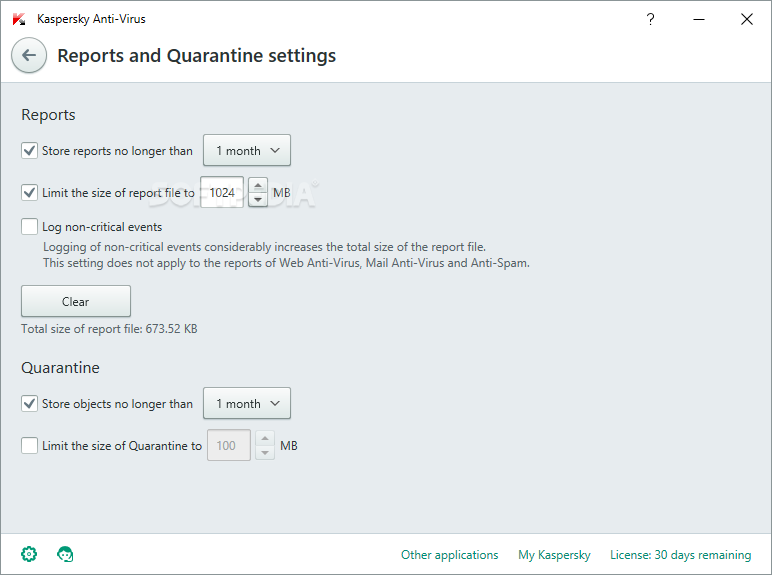The image size is (772, 575).
Task: Click the non-critical events logging note
Action: (286, 255)
